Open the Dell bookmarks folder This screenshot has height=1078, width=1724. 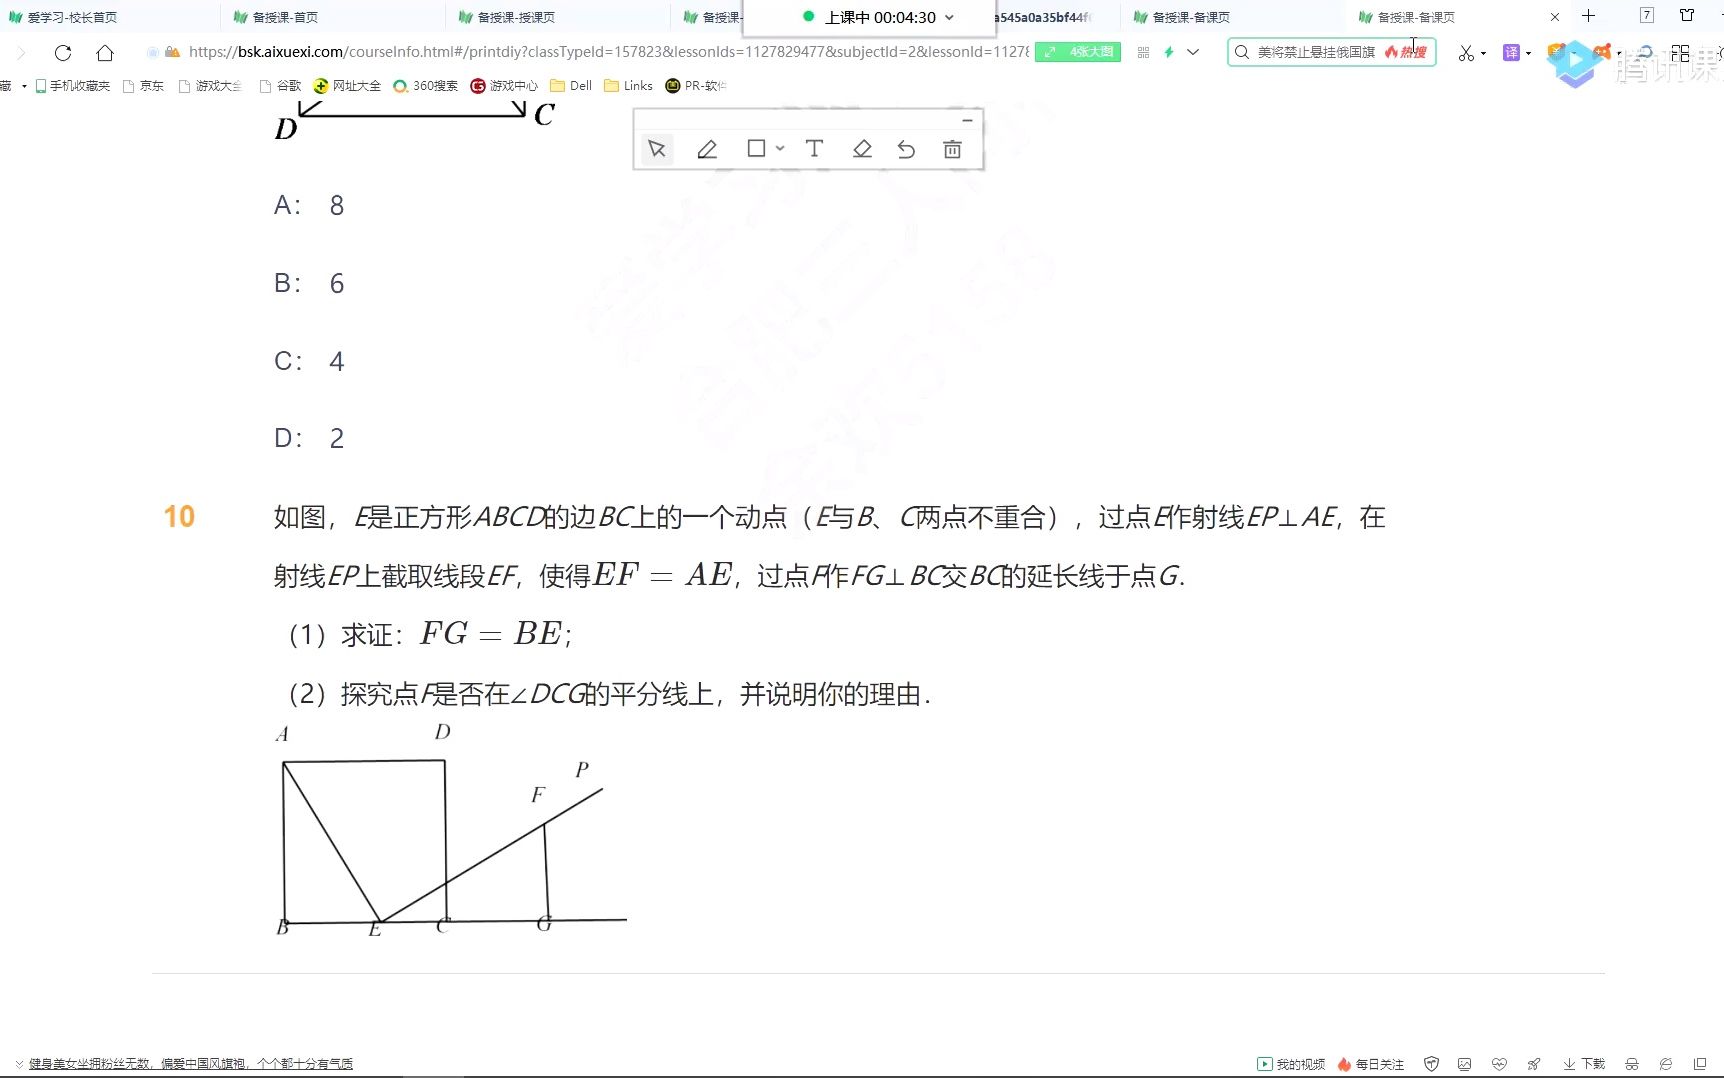(571, 86)
